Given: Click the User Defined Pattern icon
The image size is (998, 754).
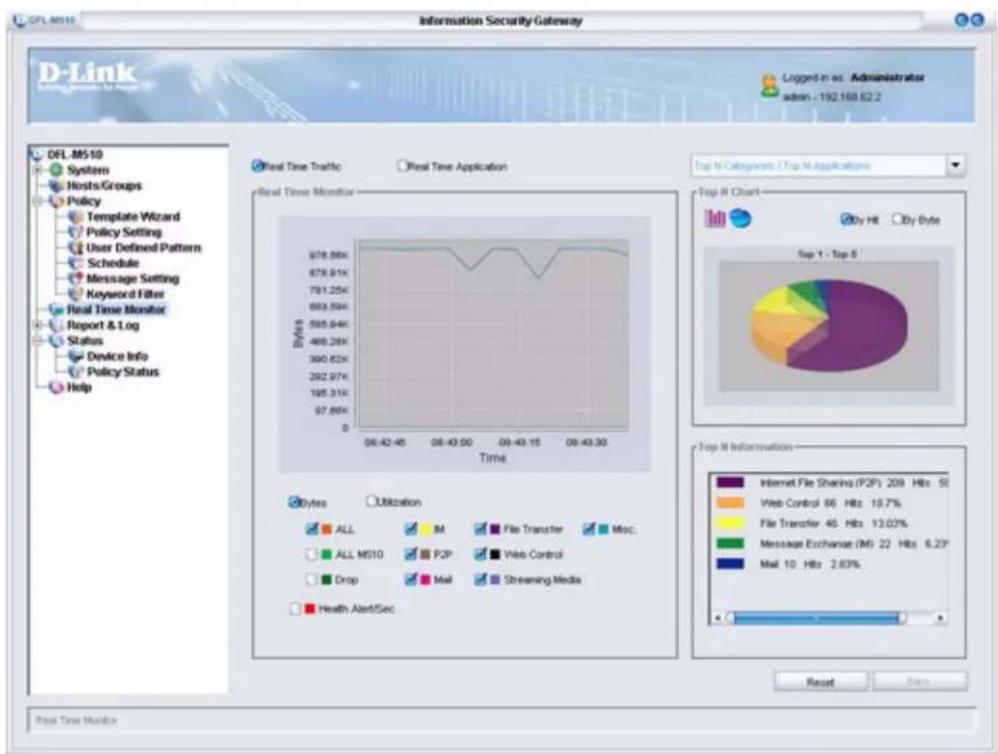Looking at the screenshot, I should [x=76, y=248].
